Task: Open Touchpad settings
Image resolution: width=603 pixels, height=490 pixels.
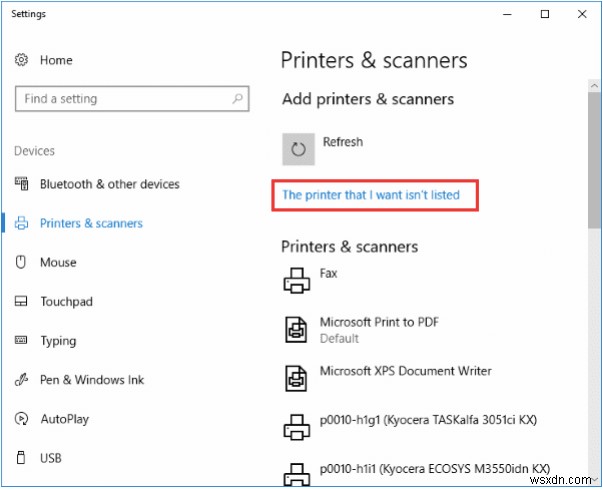Action: click(67, 302)
